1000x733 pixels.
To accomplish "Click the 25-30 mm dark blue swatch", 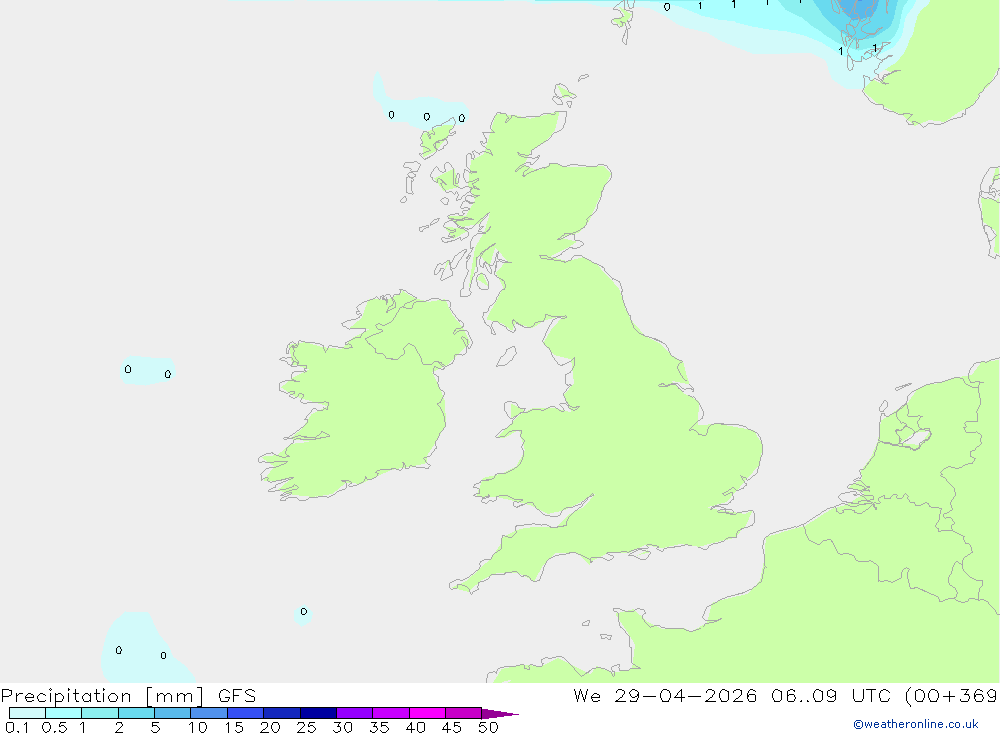I will point(318,713).
